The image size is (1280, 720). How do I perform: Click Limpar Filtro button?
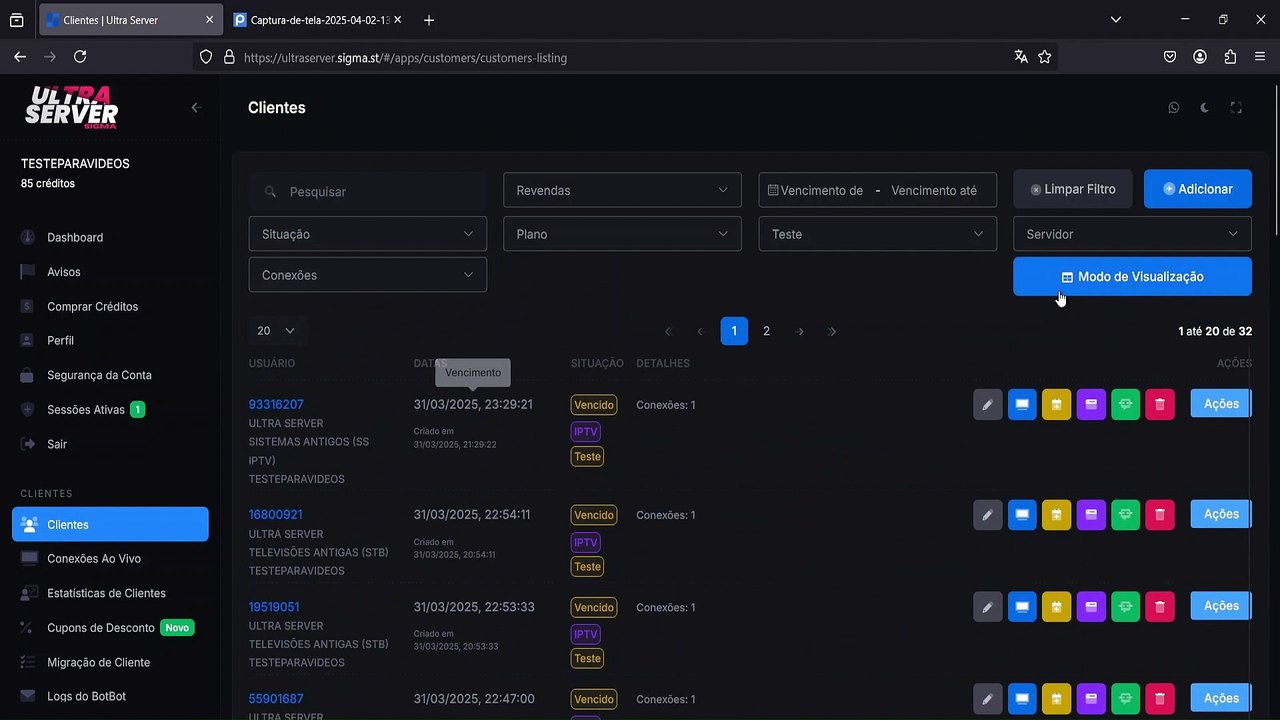(x=1072, y=189)
